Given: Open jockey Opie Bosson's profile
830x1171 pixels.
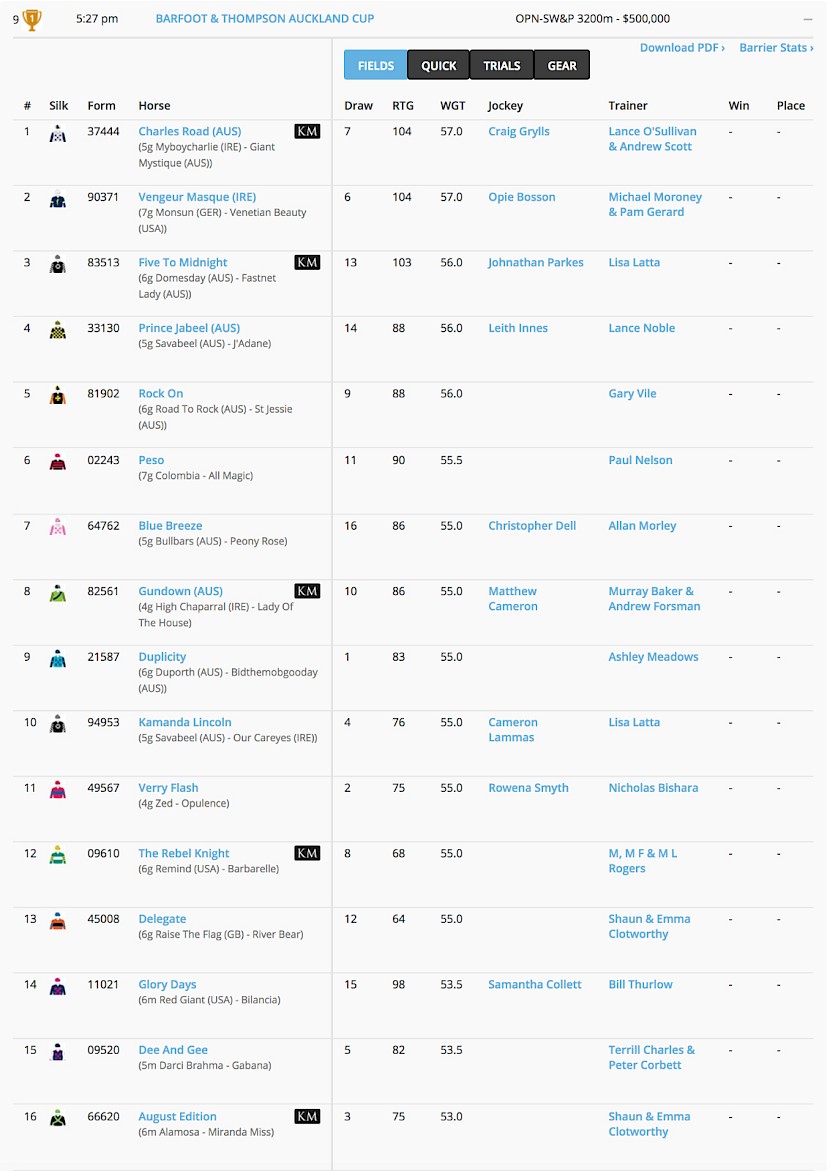Looking at the screenshot, I should (x=521, y=197).
